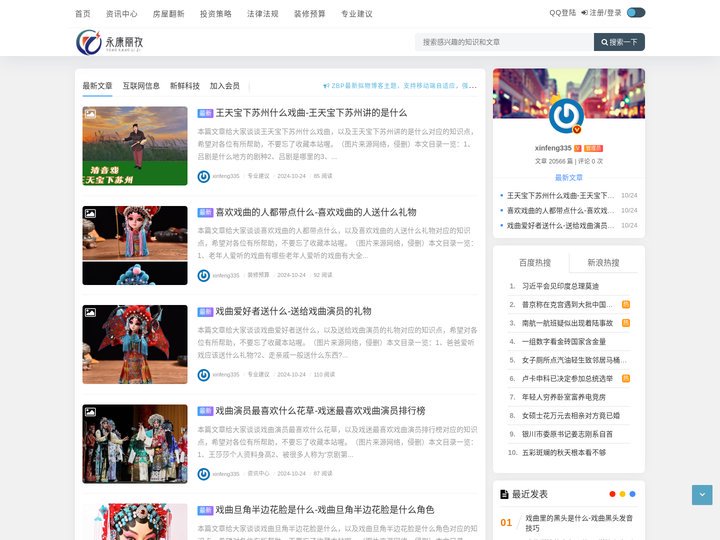Image resolution: width=720 pixels, height=540 pixels.
Task: Open hot search 女子厕所点汽油轻生
Action: [x=574, y=360]
